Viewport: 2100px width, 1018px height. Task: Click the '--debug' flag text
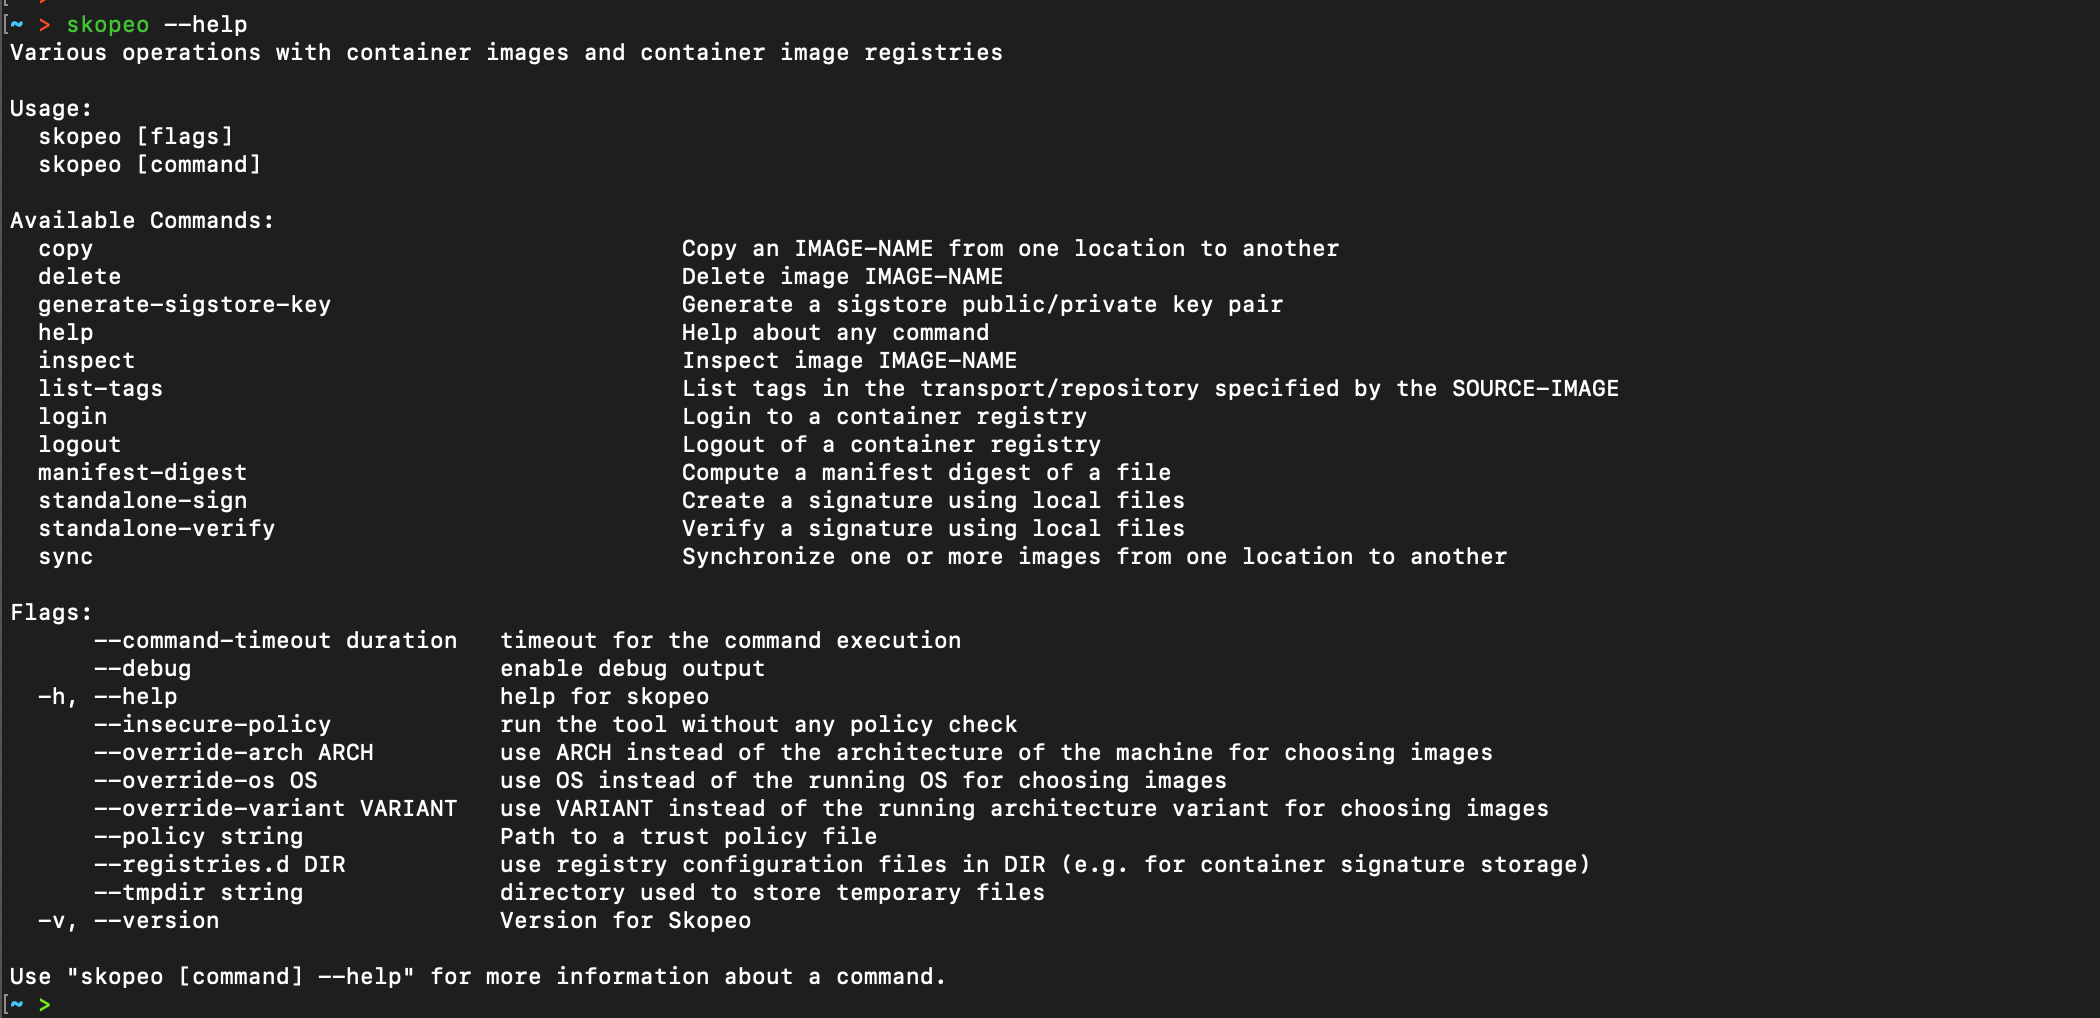[x=142, y=669]
